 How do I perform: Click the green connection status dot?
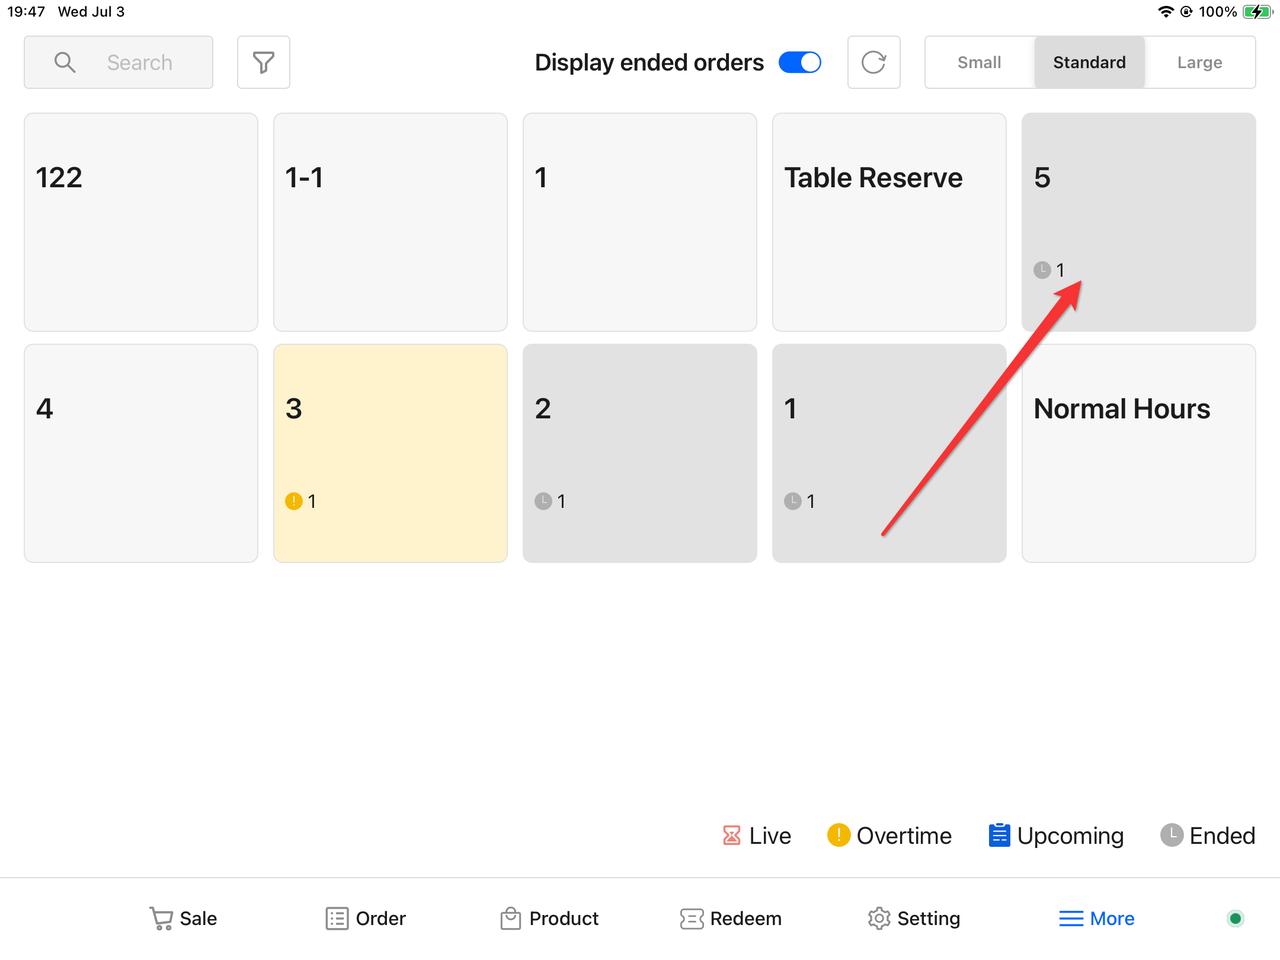tap(1235, 918)
